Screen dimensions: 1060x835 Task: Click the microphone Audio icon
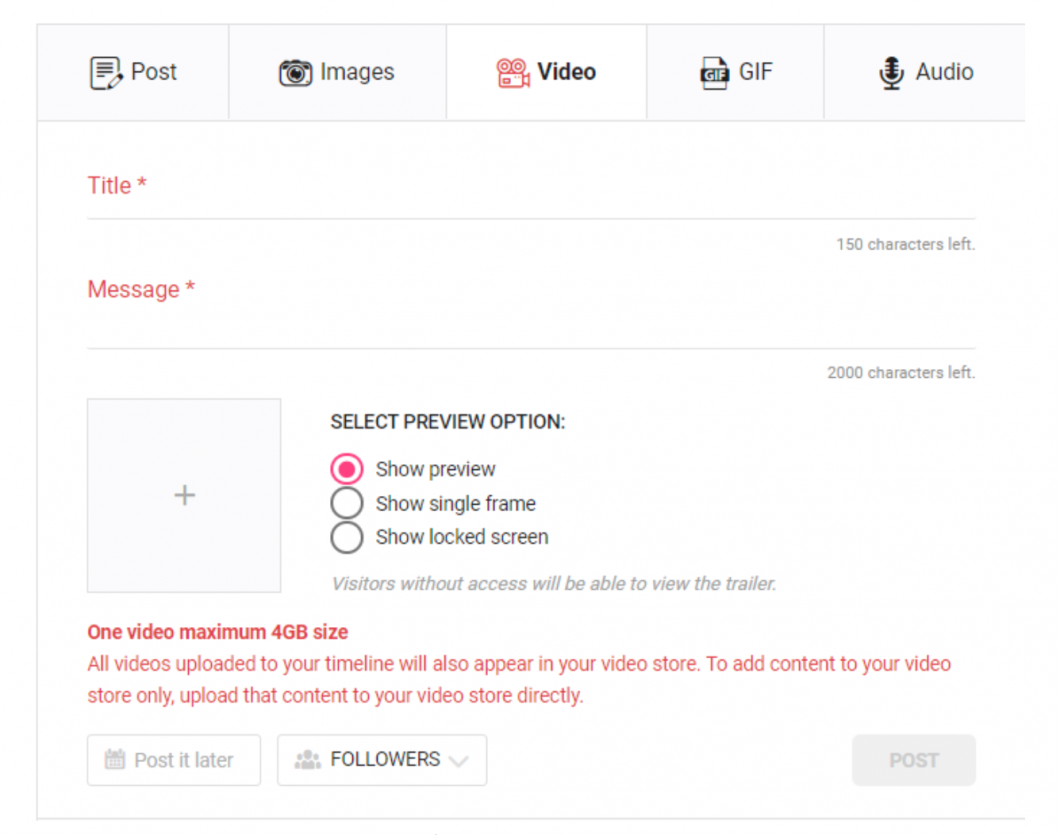(891, 71)
